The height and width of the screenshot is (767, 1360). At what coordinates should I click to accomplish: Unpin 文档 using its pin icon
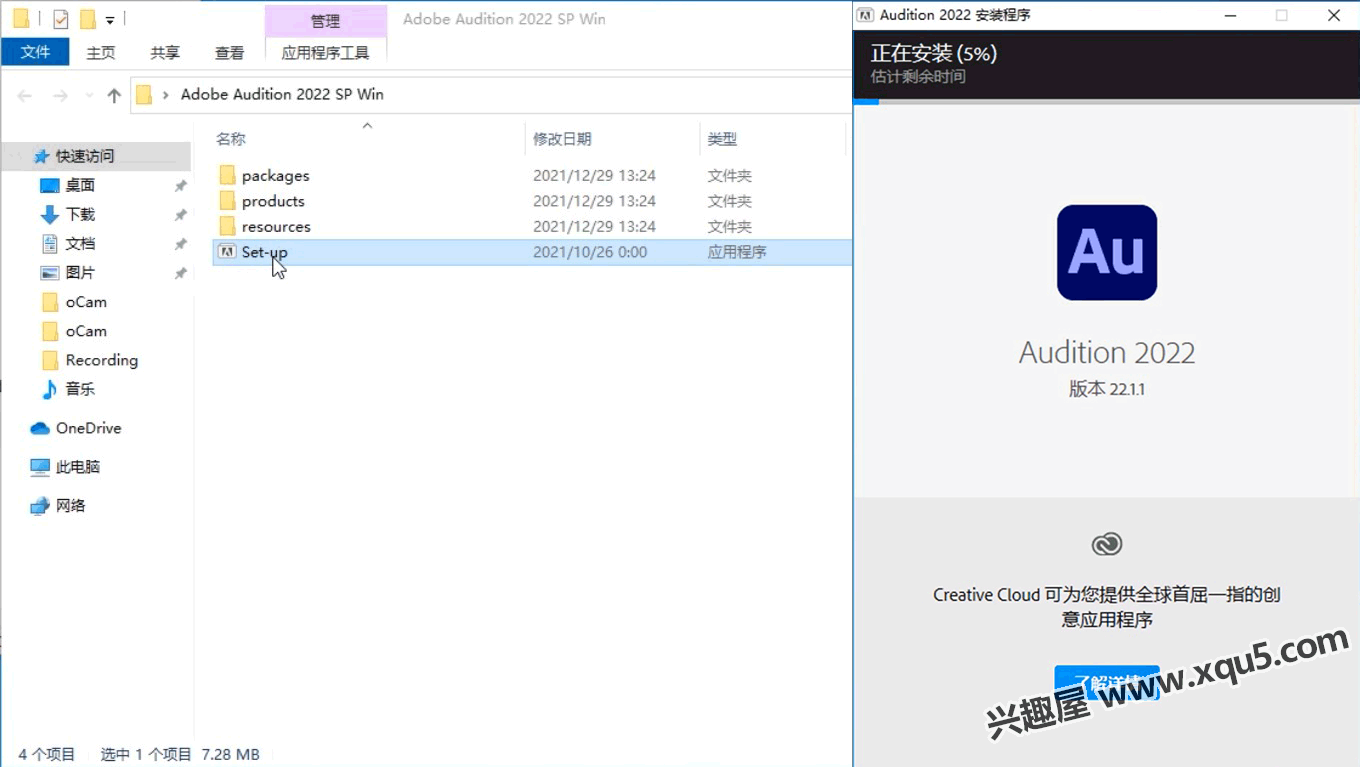(x=181, y=244)
